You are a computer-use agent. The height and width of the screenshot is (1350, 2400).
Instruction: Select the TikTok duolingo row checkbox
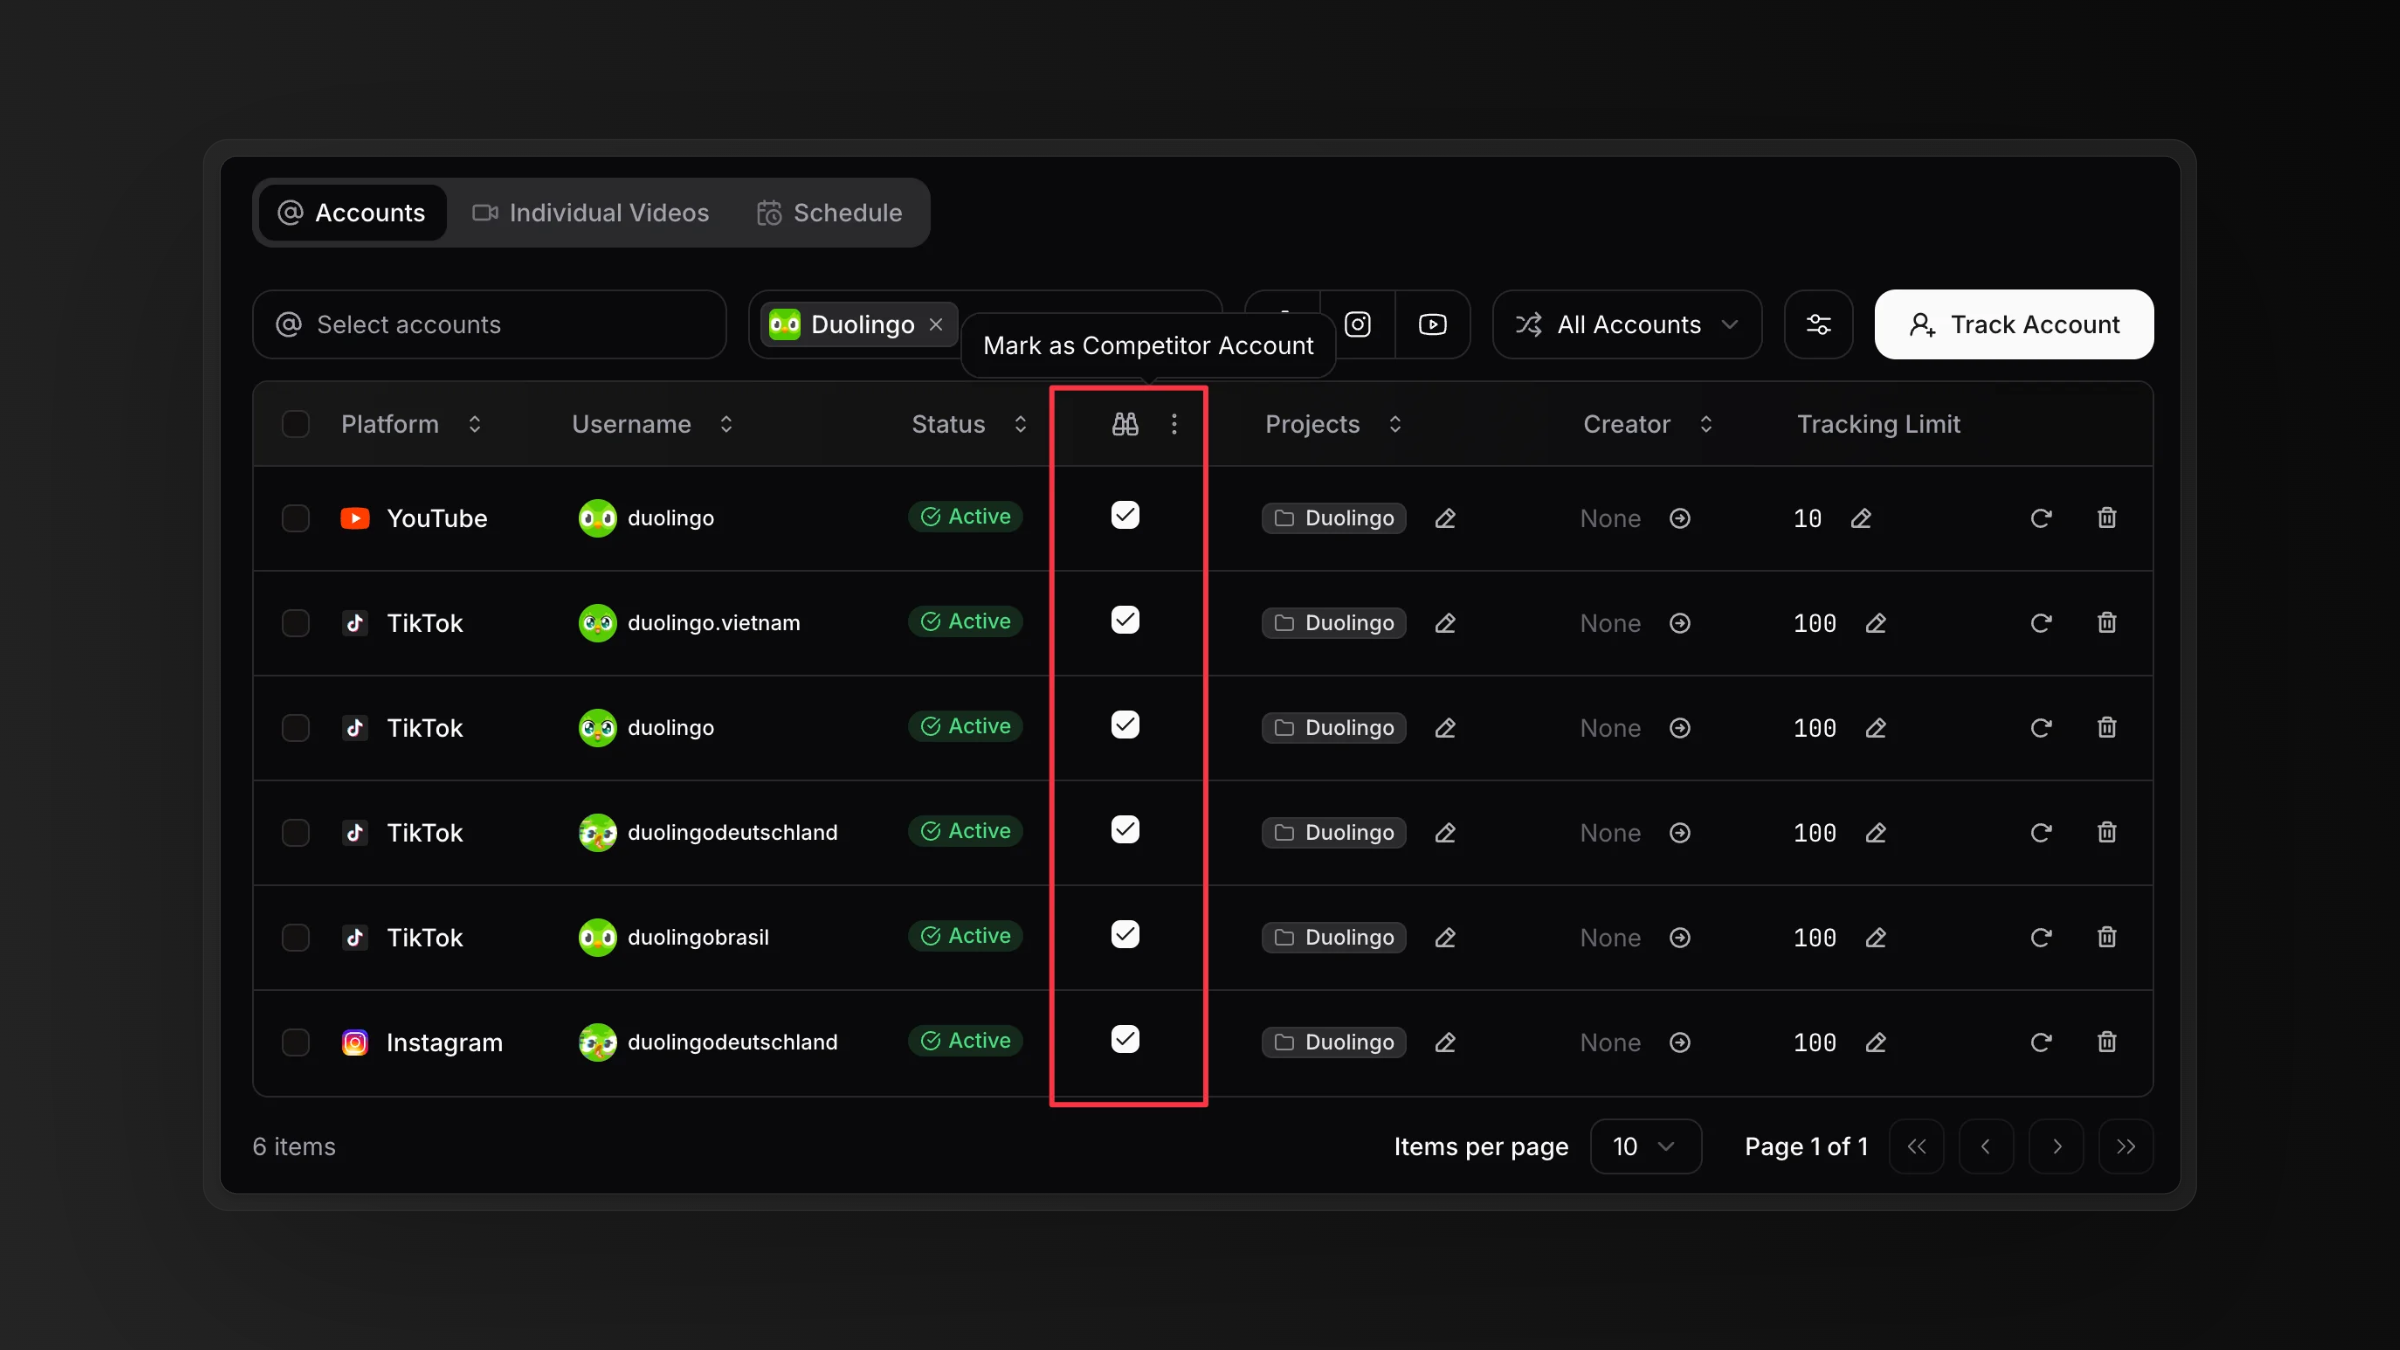tap(295, 728)
